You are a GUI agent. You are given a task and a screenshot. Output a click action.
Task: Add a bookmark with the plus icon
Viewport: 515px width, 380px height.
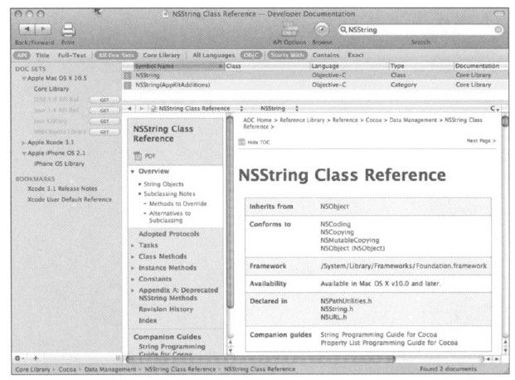pyautogui.click(x=36, y=358)
